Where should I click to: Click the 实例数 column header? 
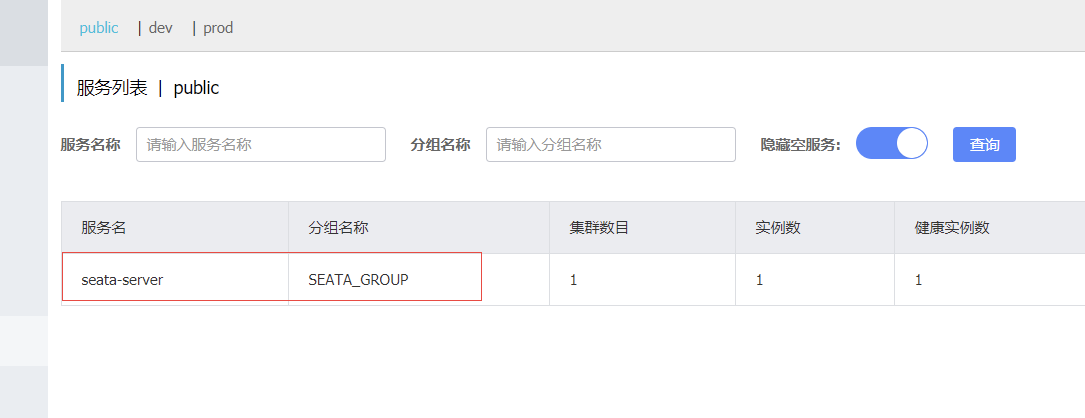777,228
